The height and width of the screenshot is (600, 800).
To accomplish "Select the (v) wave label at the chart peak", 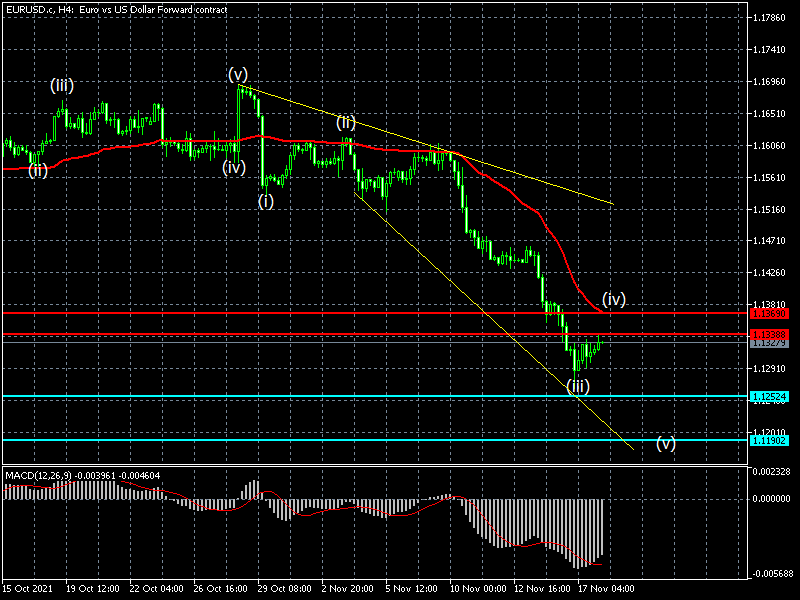I will tap(238, 74).
